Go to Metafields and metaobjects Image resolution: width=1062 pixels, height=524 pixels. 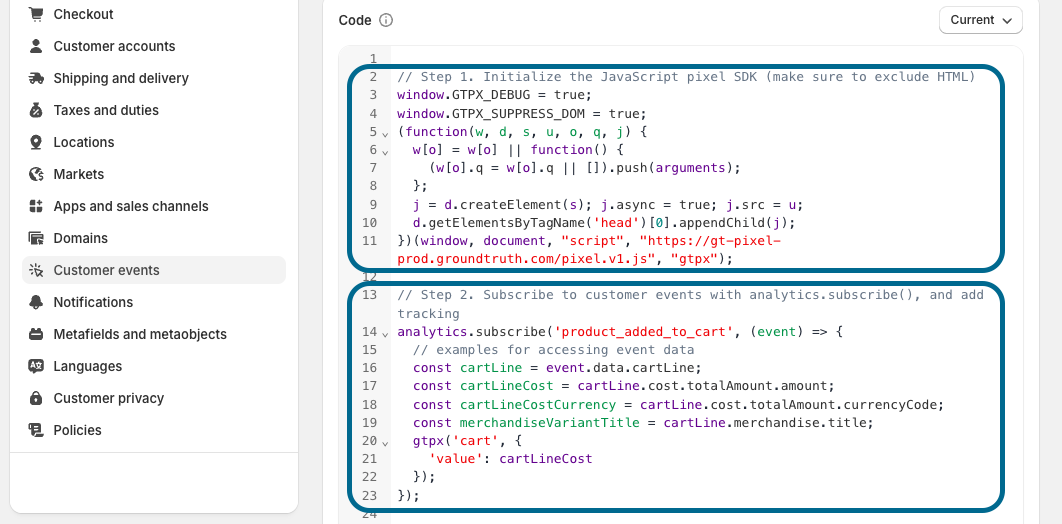pos(140,334)
